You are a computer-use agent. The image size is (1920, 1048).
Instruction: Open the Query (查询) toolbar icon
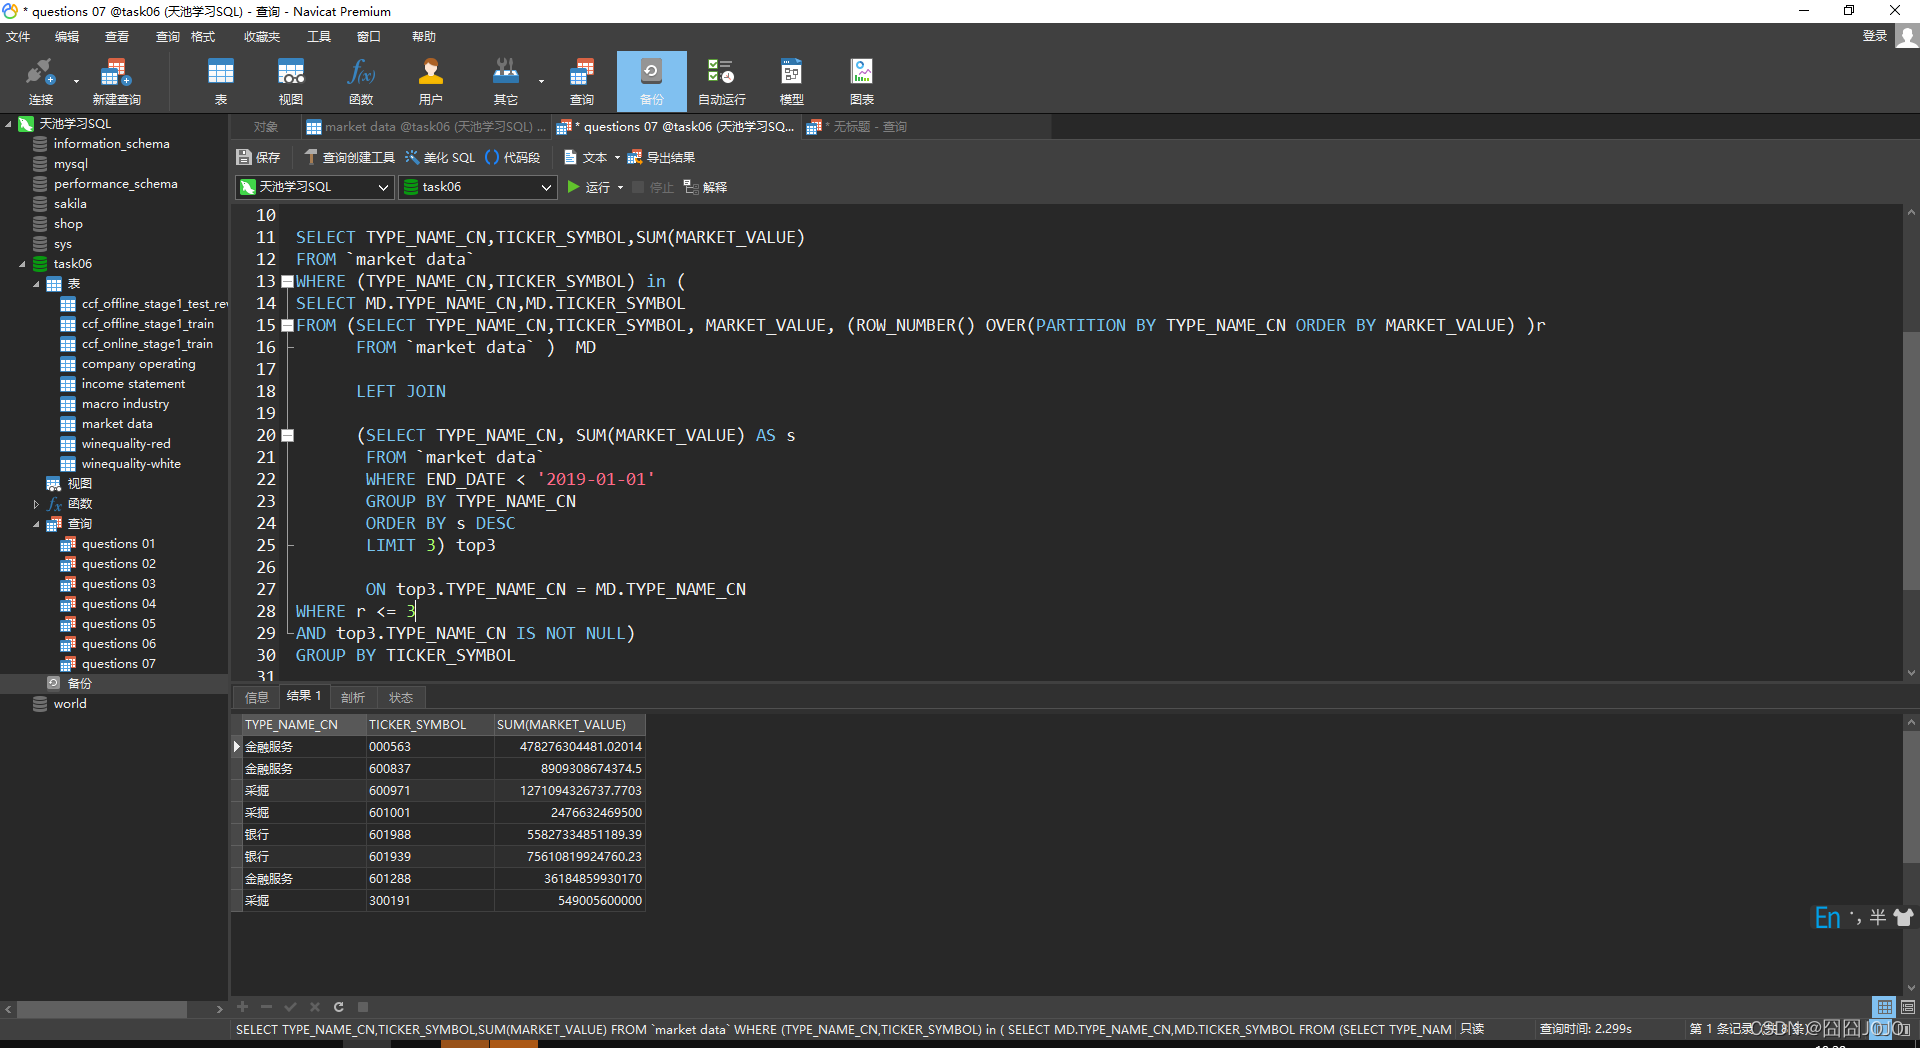[x=581, y=81]
